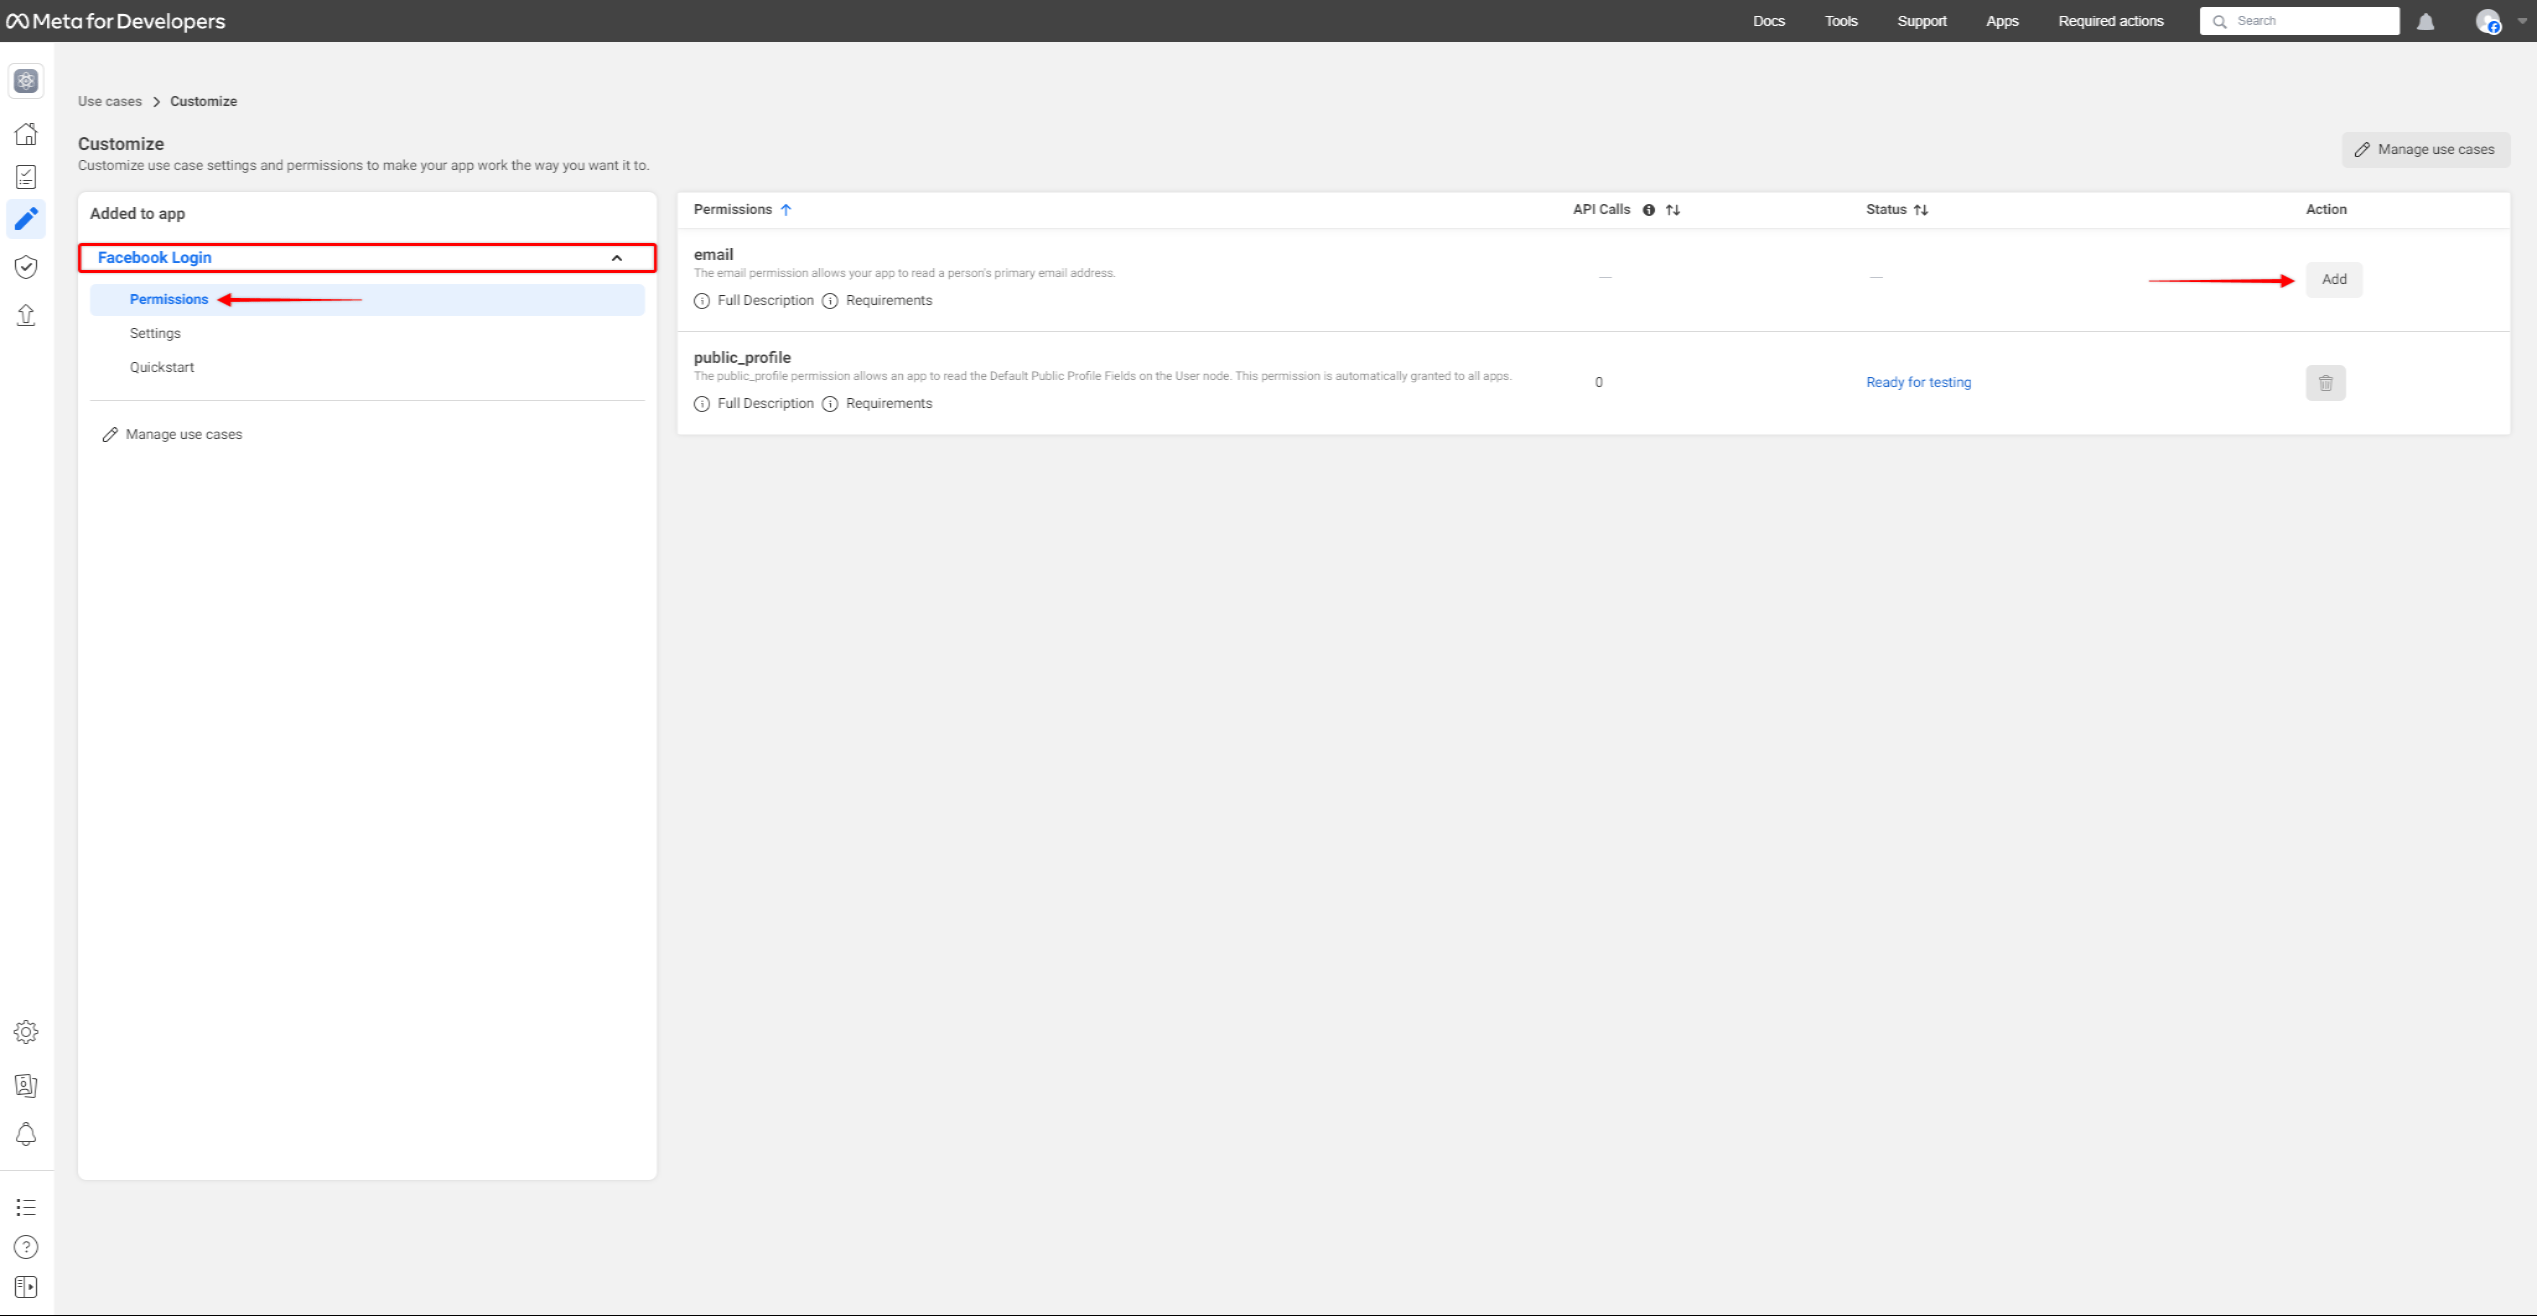
Task: Open the Ready for testing status link
Action: 1918,383
